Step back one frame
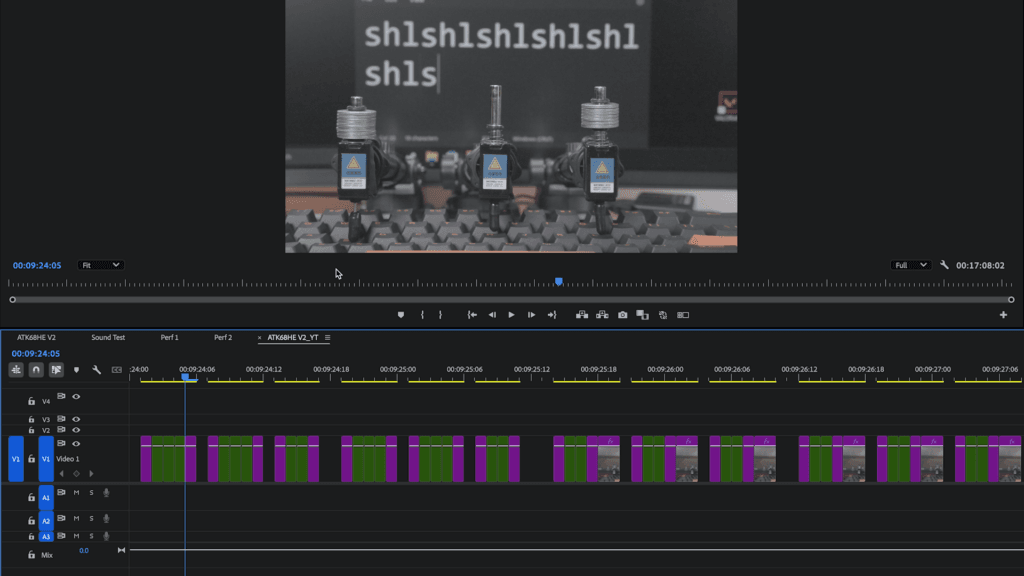The height and width of the screenshot is (576, 1024). tap(492, 315)
